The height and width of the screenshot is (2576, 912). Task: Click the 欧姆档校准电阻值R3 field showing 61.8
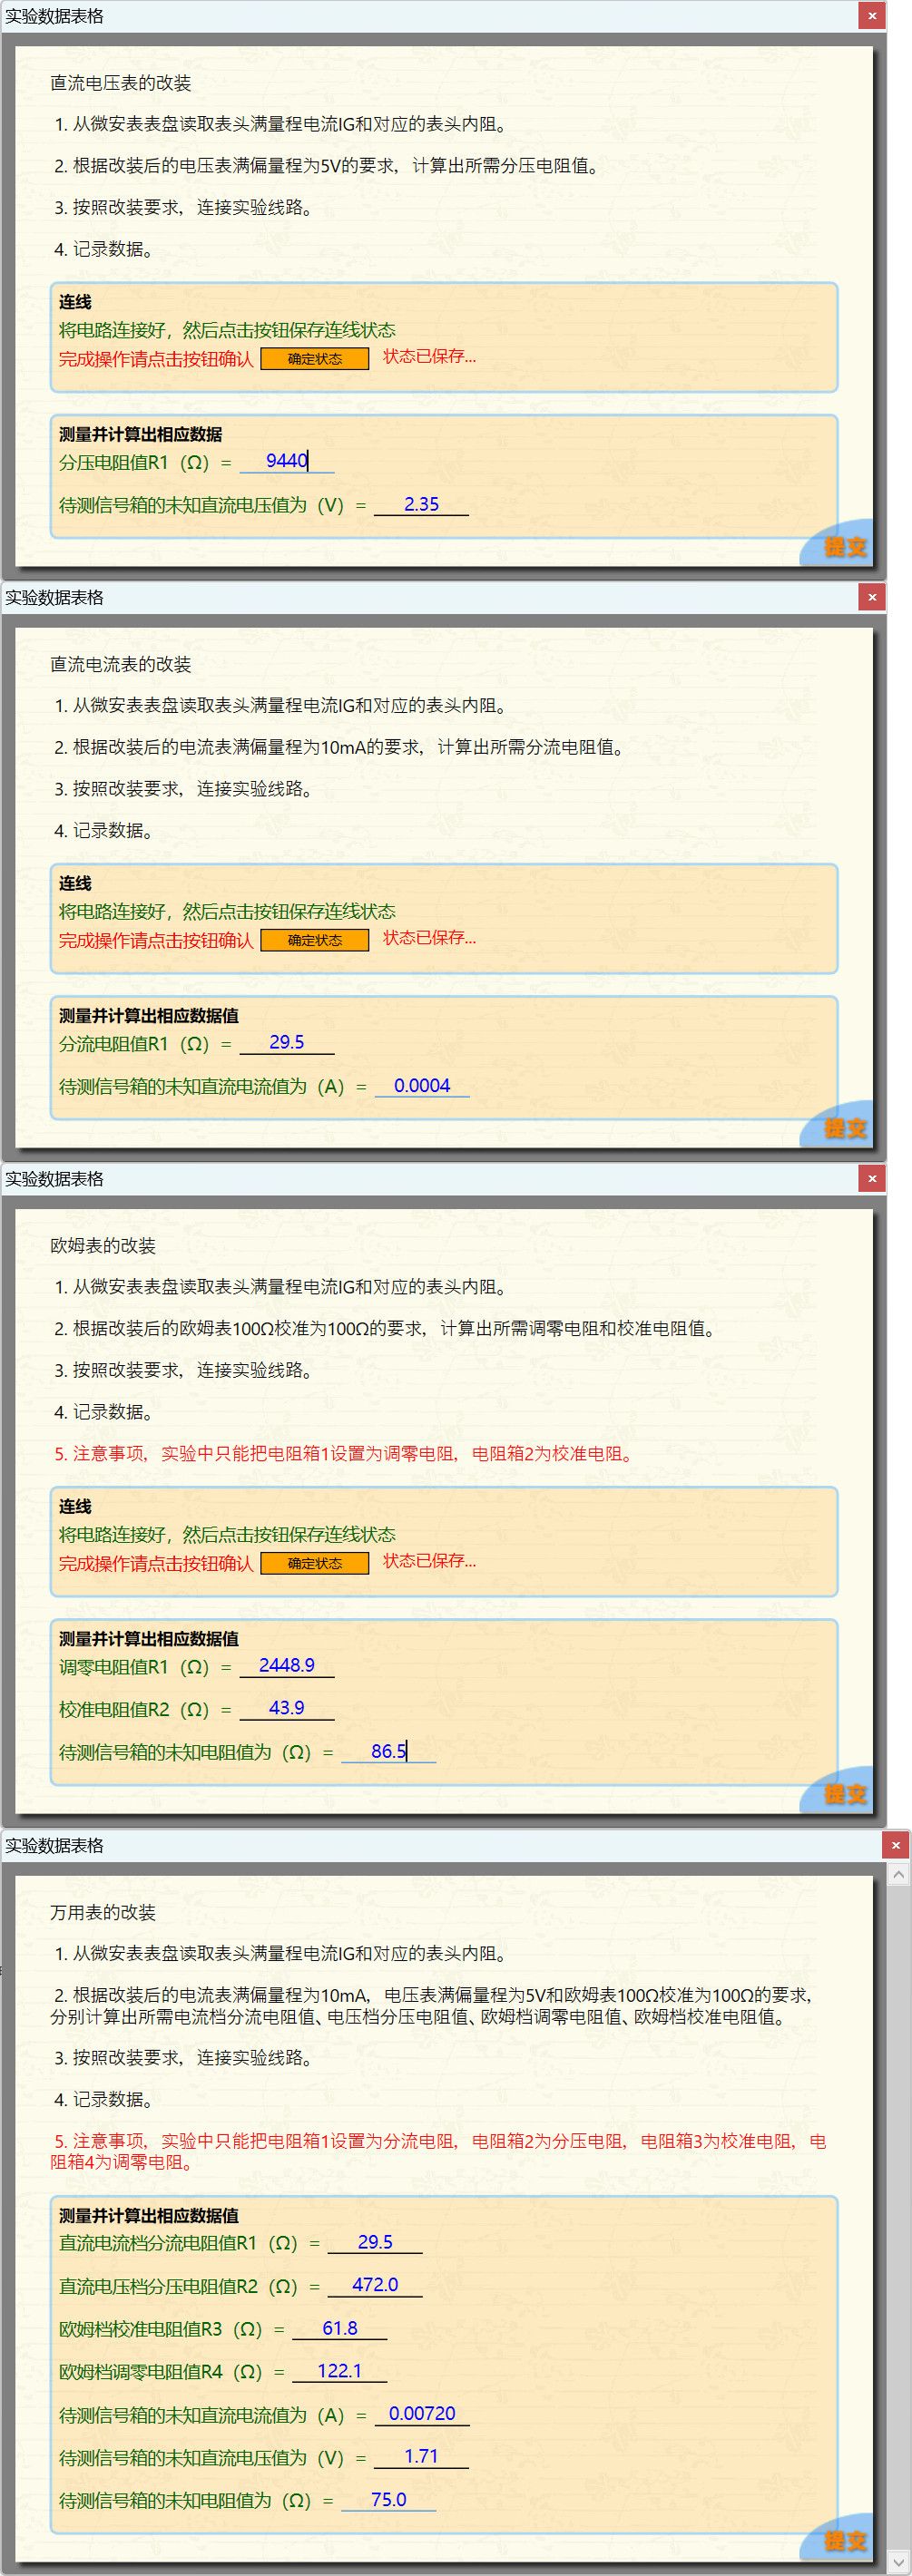coord(339,2328)
